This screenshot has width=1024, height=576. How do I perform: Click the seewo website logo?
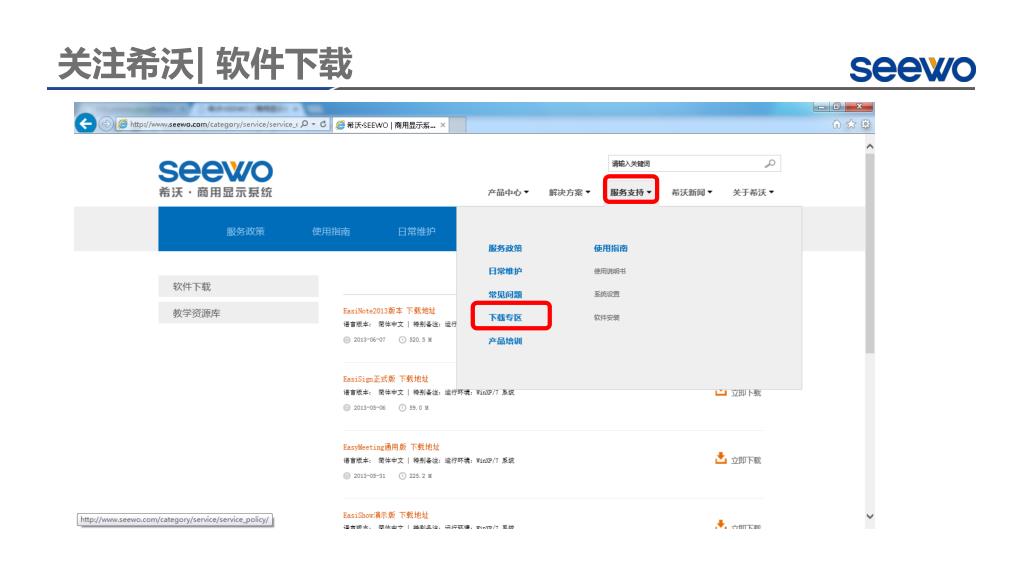216,178
